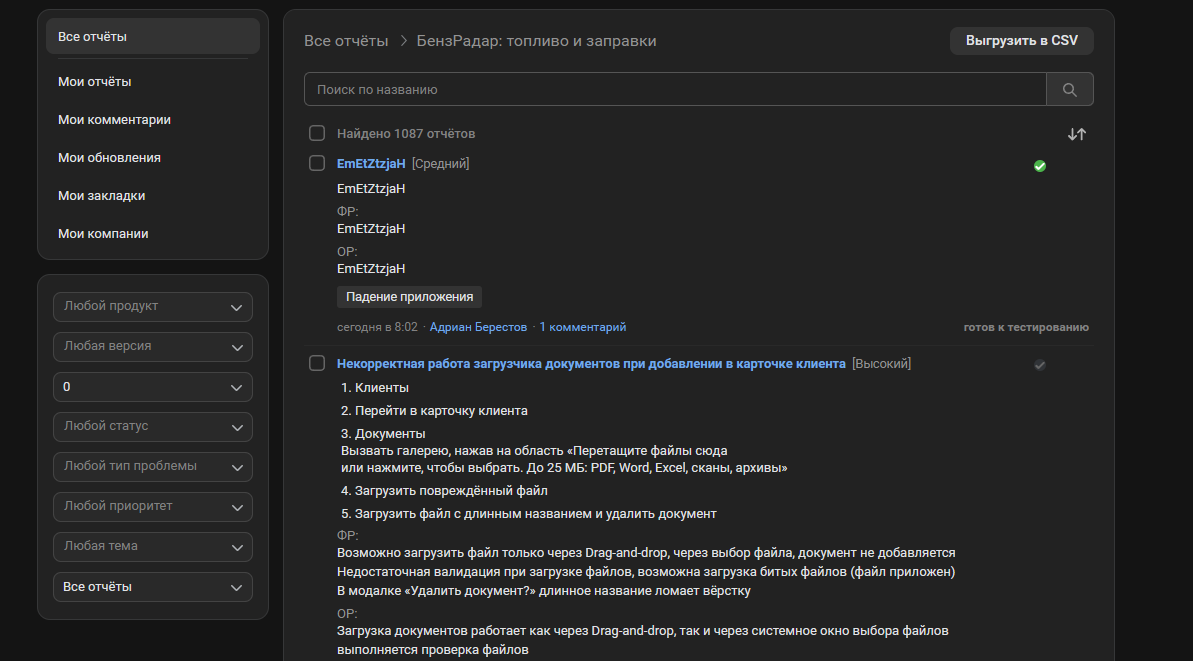
Task: Open the Адриан Берестов author link
Action: (x=479, y=327)
